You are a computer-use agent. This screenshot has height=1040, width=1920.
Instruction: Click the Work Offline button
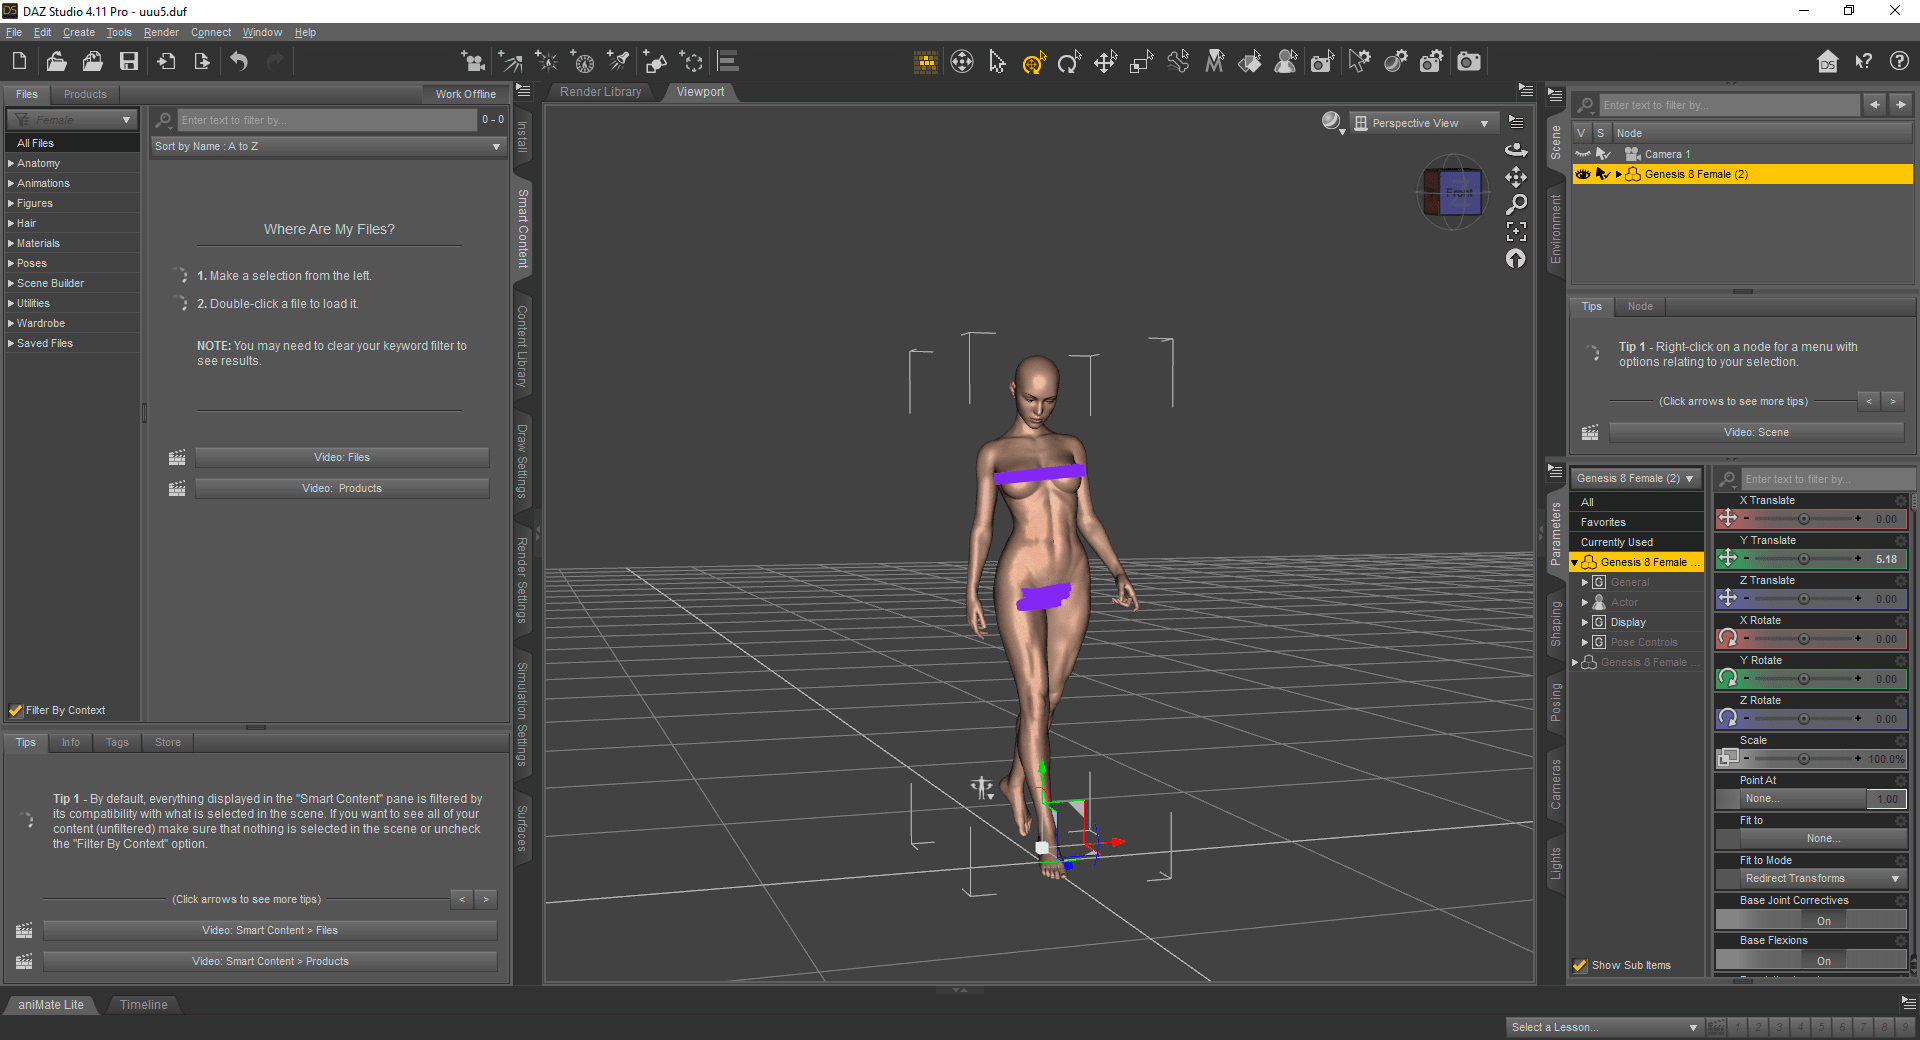pyautogui.click(x=465, y=94)
